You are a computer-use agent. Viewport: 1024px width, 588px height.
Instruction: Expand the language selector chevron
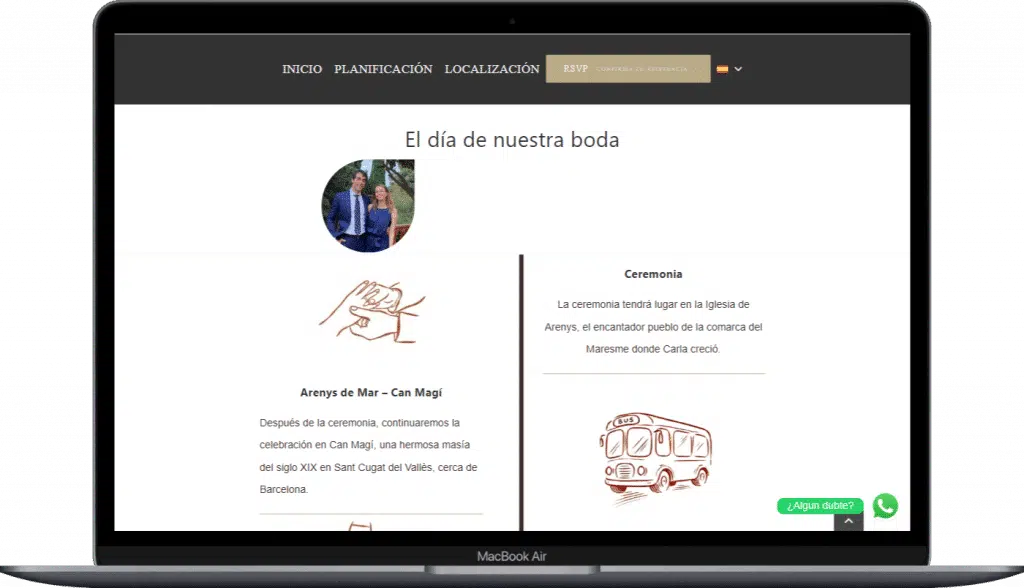pyautogui.click(x=738, y=69)
